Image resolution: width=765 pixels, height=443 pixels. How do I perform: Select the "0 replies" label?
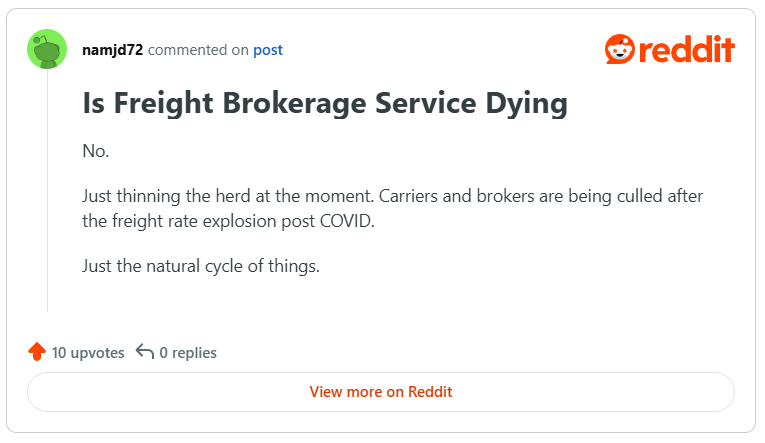tap(188, 352)
